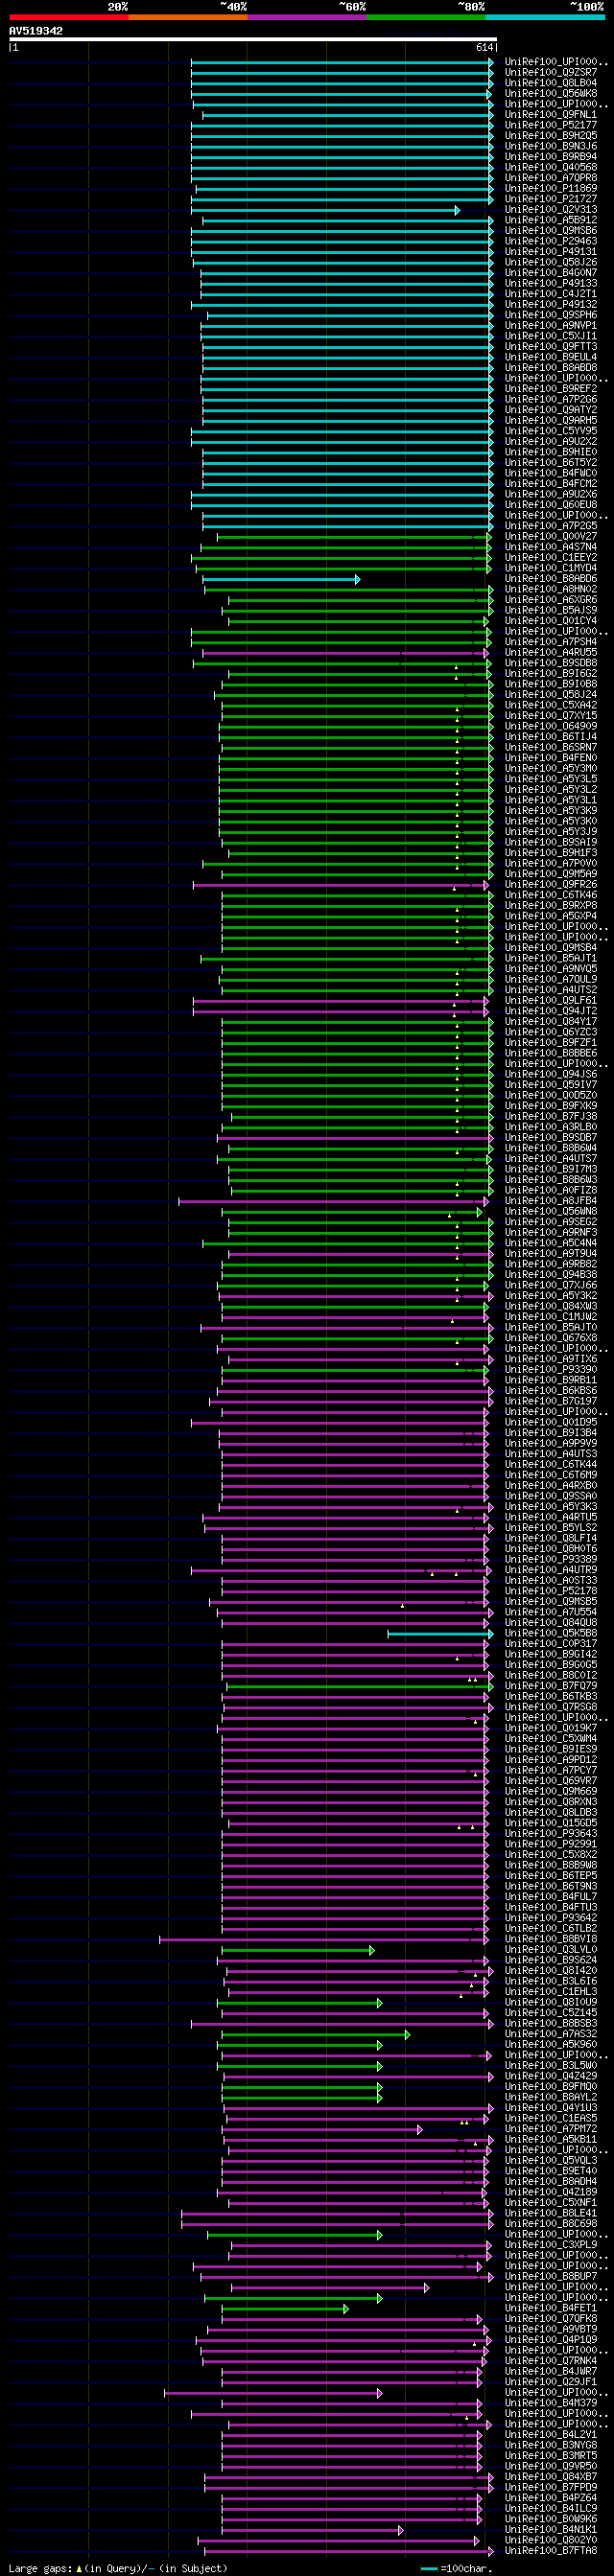Select hit label UniRef100_C5YV95
Screen dimensions: 614x2576
[551, 431]
